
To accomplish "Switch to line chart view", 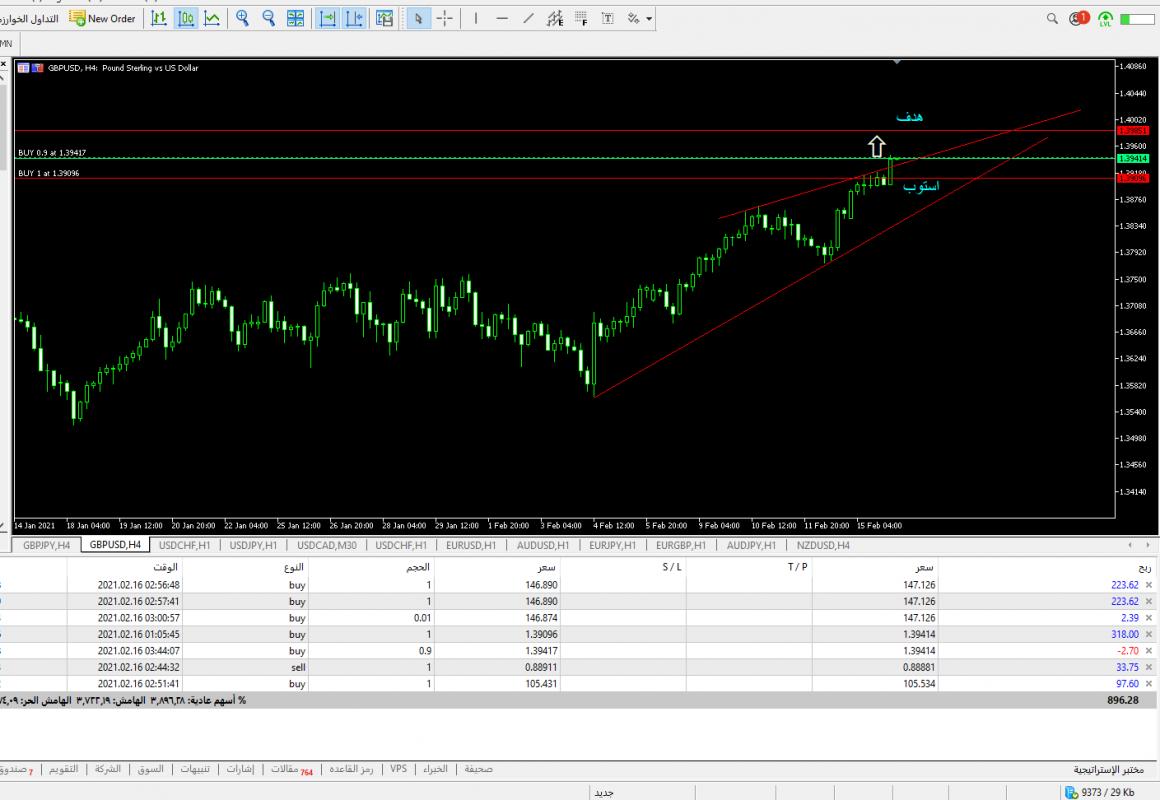I will [212, 18].
